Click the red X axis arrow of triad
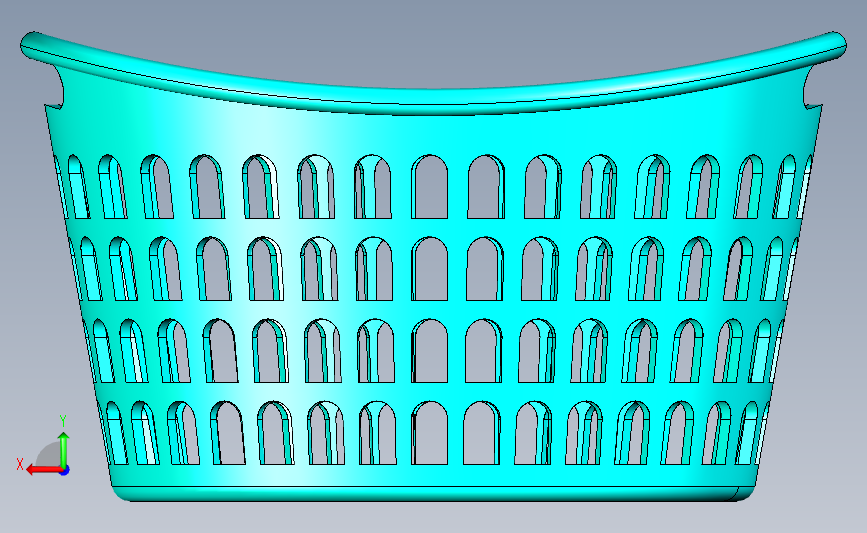Screen dimensions: 867x533 pyautogui.click(x=44, y=470)
